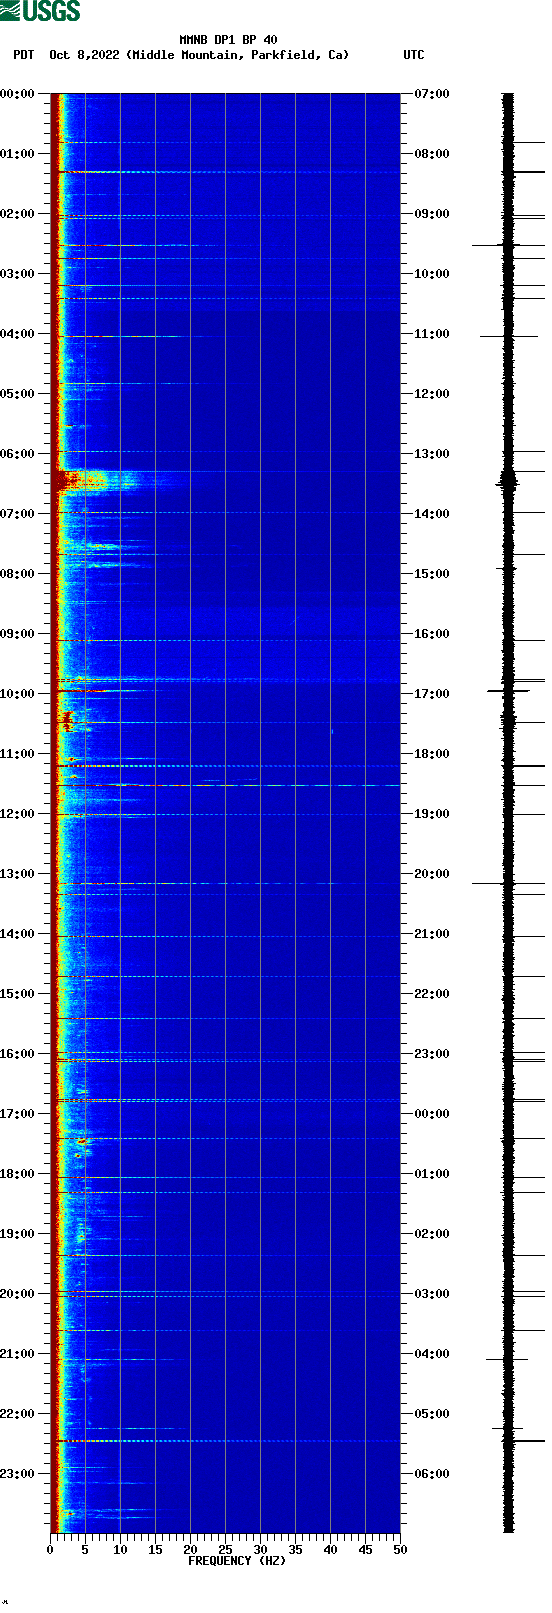Click the PDT time label '08:00'
Image resolution: width=552 pixels, height=1613 pixels.
pos(18,574)
